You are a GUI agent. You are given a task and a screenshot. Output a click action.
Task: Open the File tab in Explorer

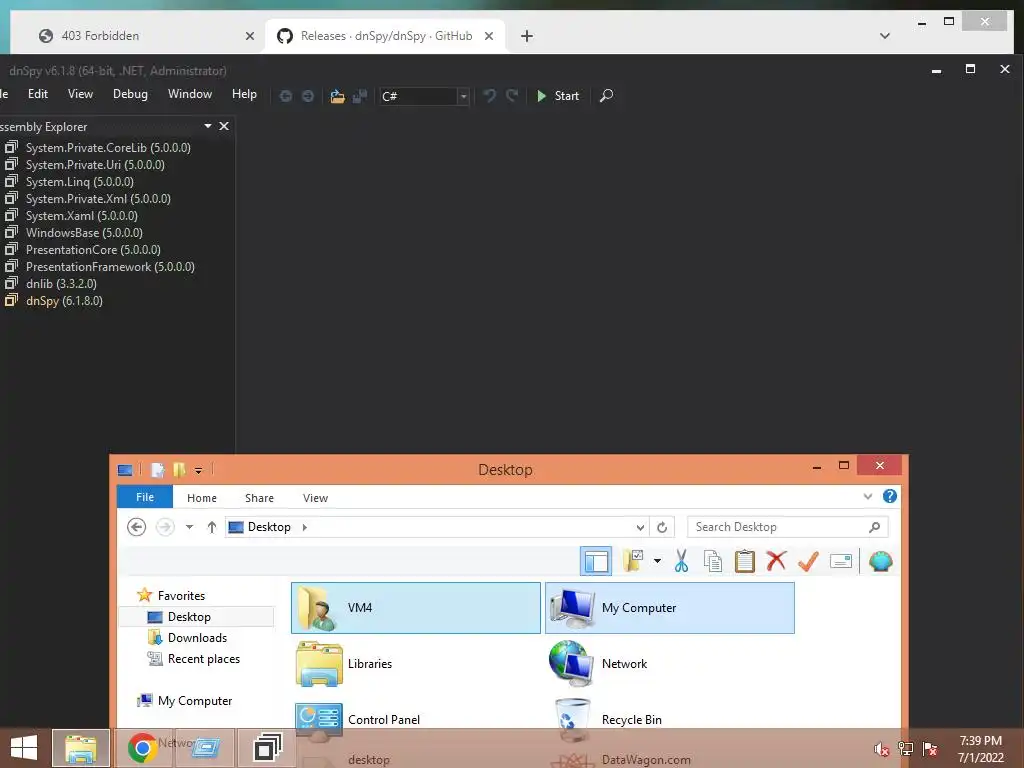pos(145,497)
